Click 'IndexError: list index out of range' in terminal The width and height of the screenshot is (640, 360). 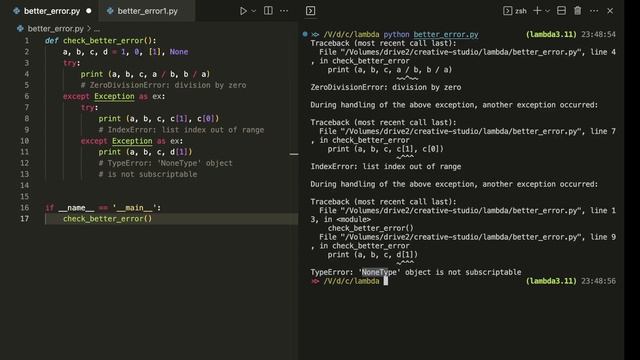(386, 167)
